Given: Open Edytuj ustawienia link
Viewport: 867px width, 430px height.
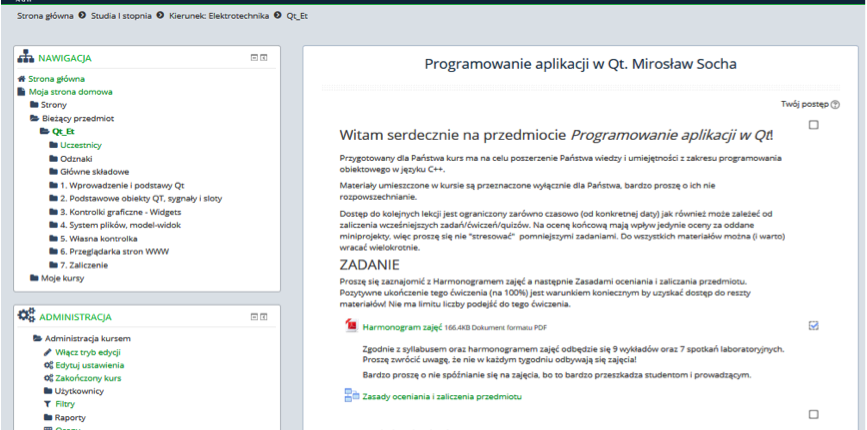Looking at the screenshot, I should (90, 365).
